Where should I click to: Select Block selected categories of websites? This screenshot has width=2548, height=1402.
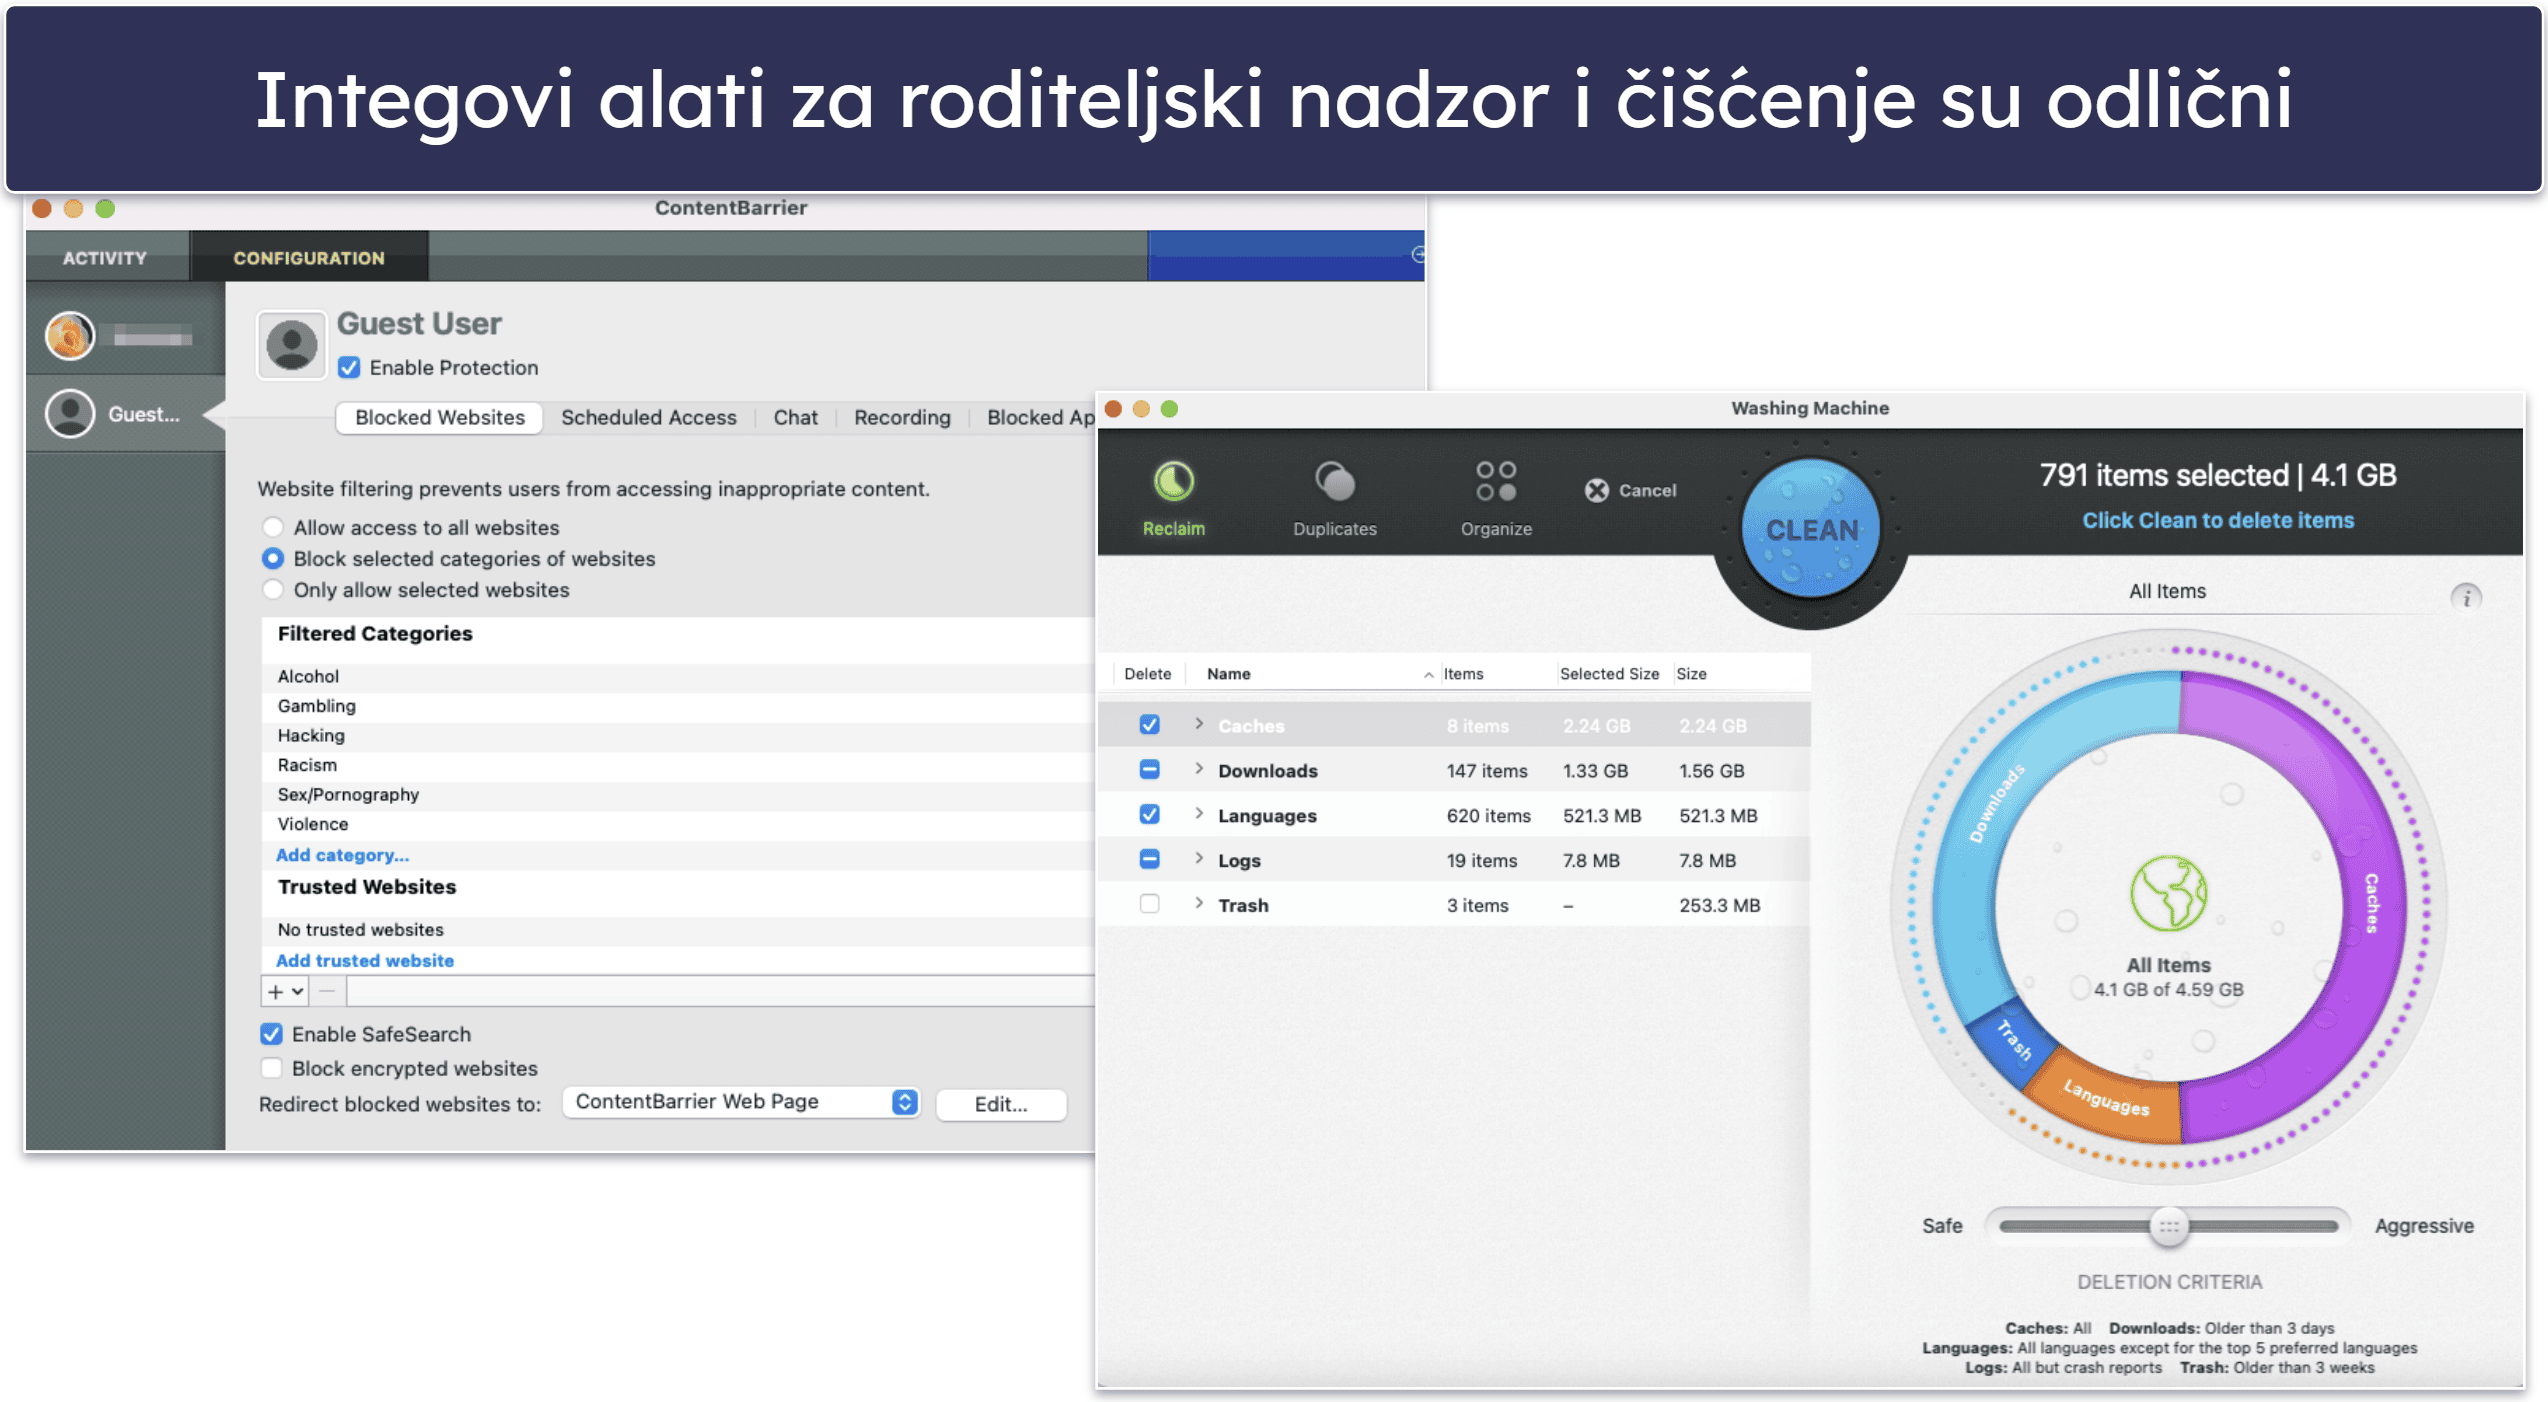pyautogui.click(x=272, y=558)
